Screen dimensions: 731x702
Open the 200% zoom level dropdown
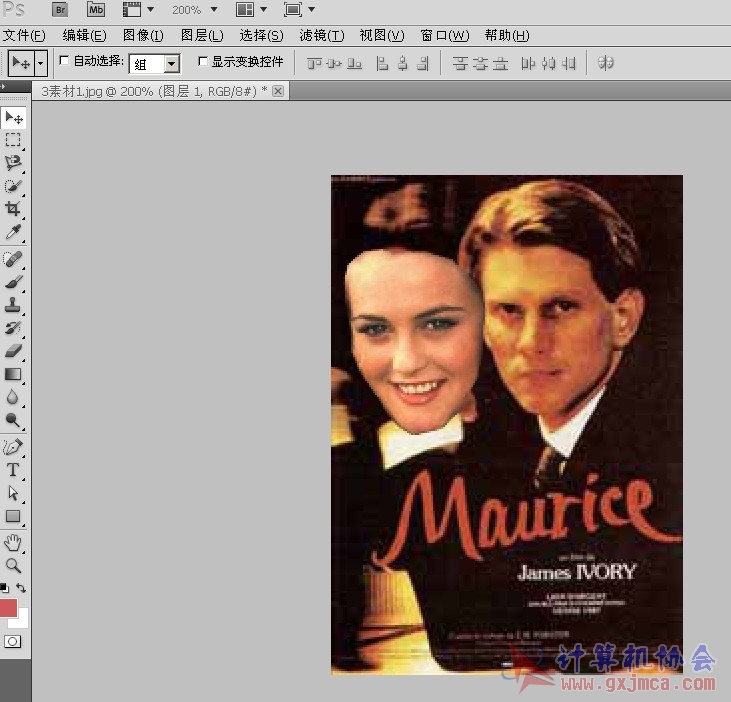[214, 9]
